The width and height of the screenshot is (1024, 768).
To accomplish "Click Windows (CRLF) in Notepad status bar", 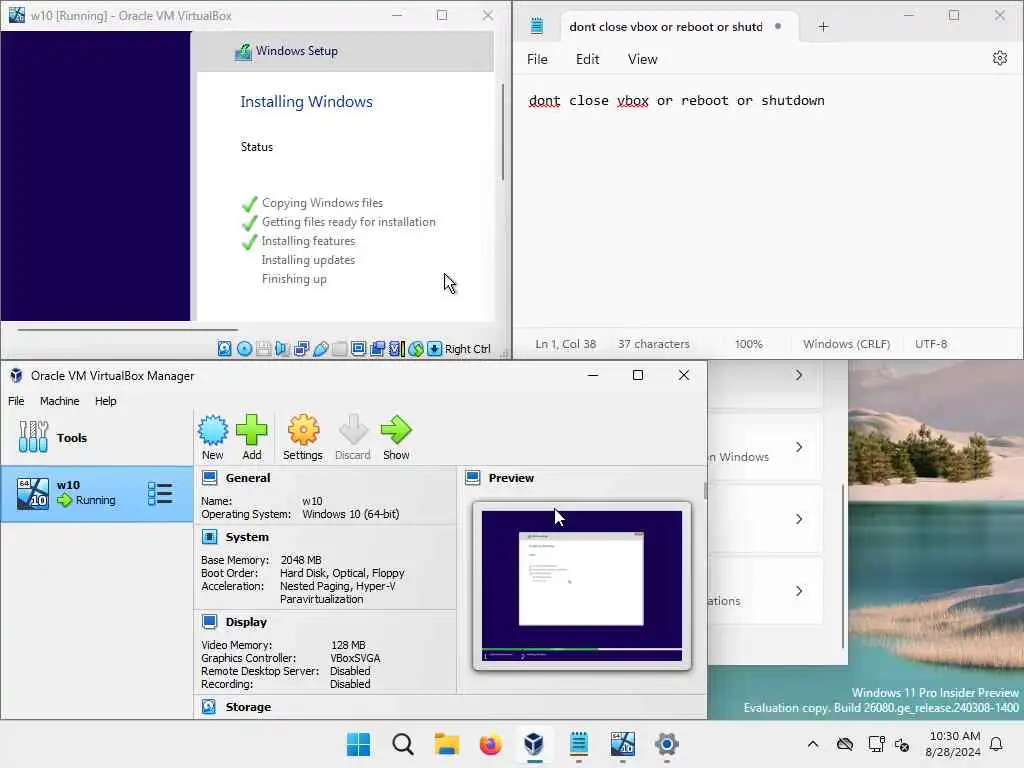I will [x=846, y=344].
